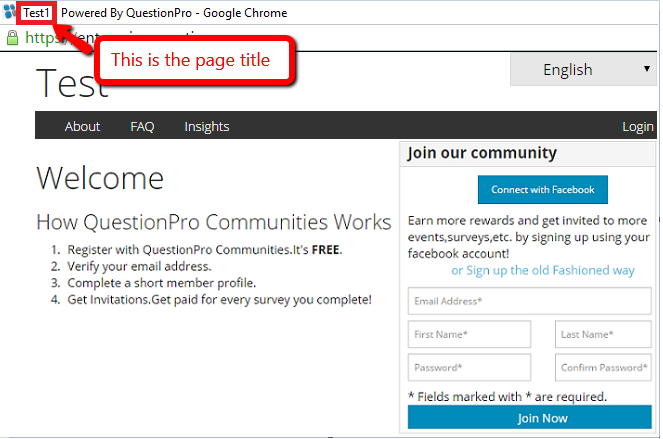The image size is (663, 439).
Task: Click the Login link in navigation bar
Action: [638, 126]
